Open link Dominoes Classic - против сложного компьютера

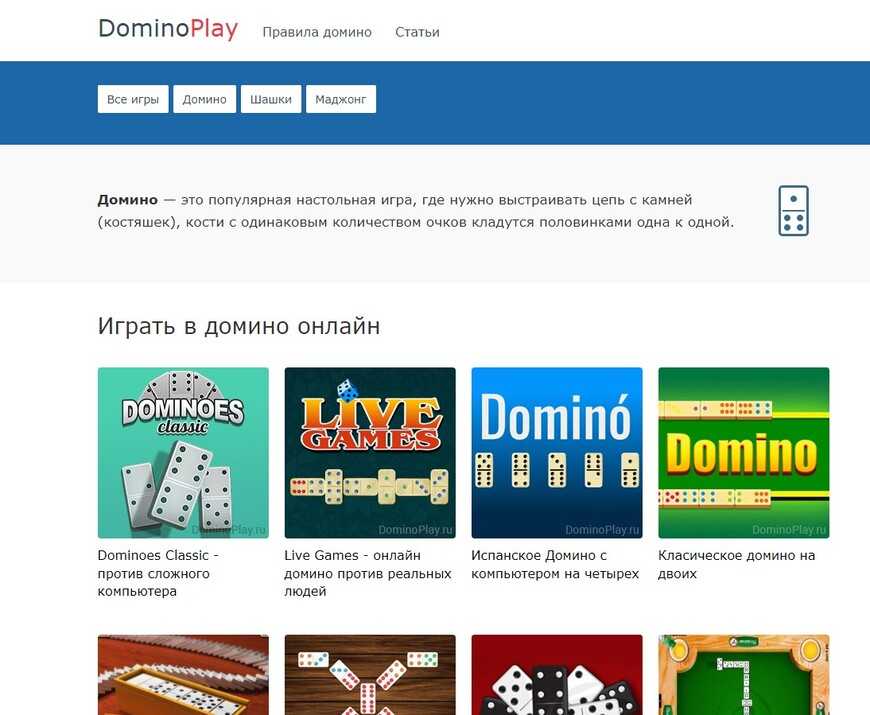tap(158, 573)
